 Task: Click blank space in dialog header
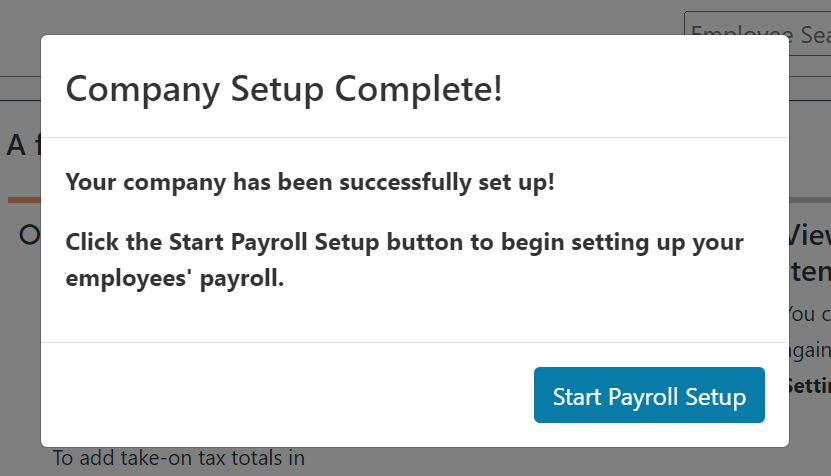[x=650, y=89]
